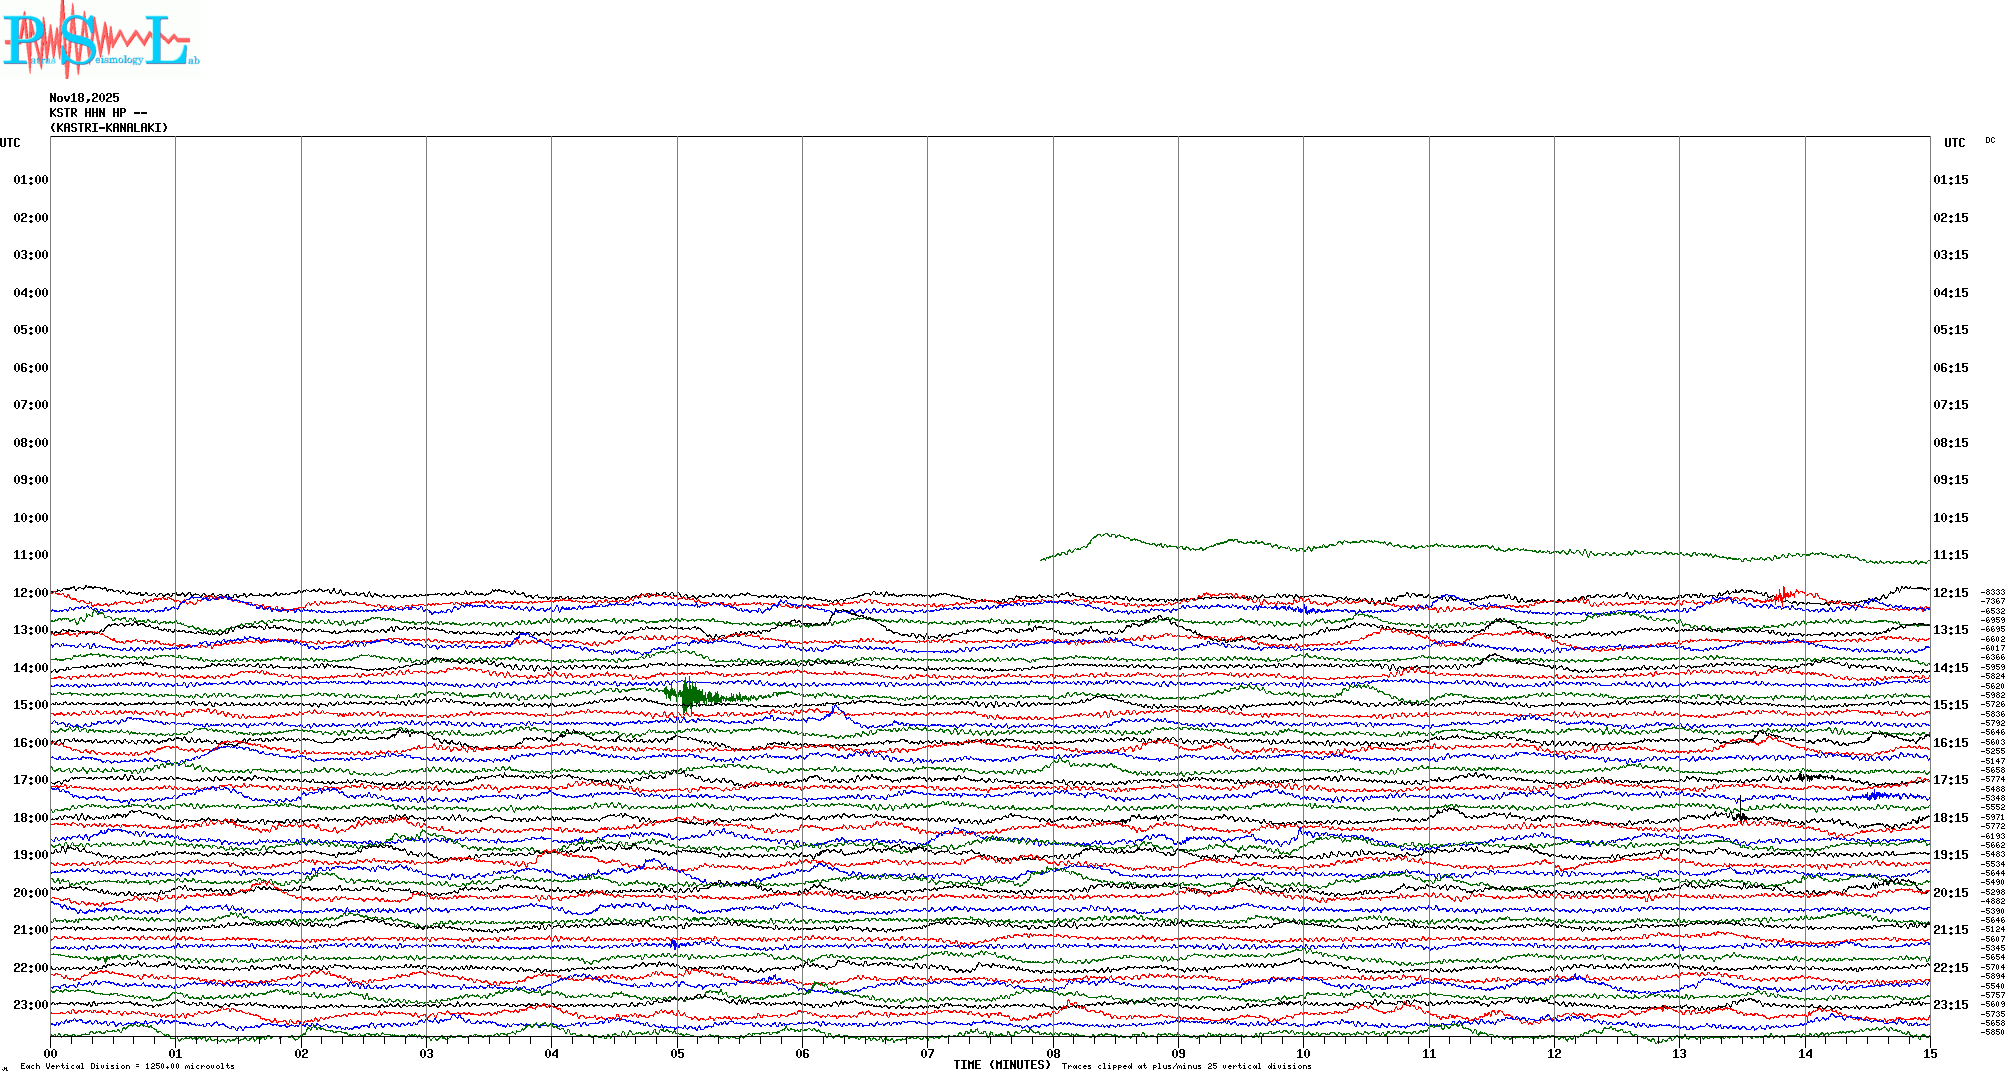Click the 11:15 label on right axis
This screenshot has height=1080, width=2010.
click(1950, 555)
